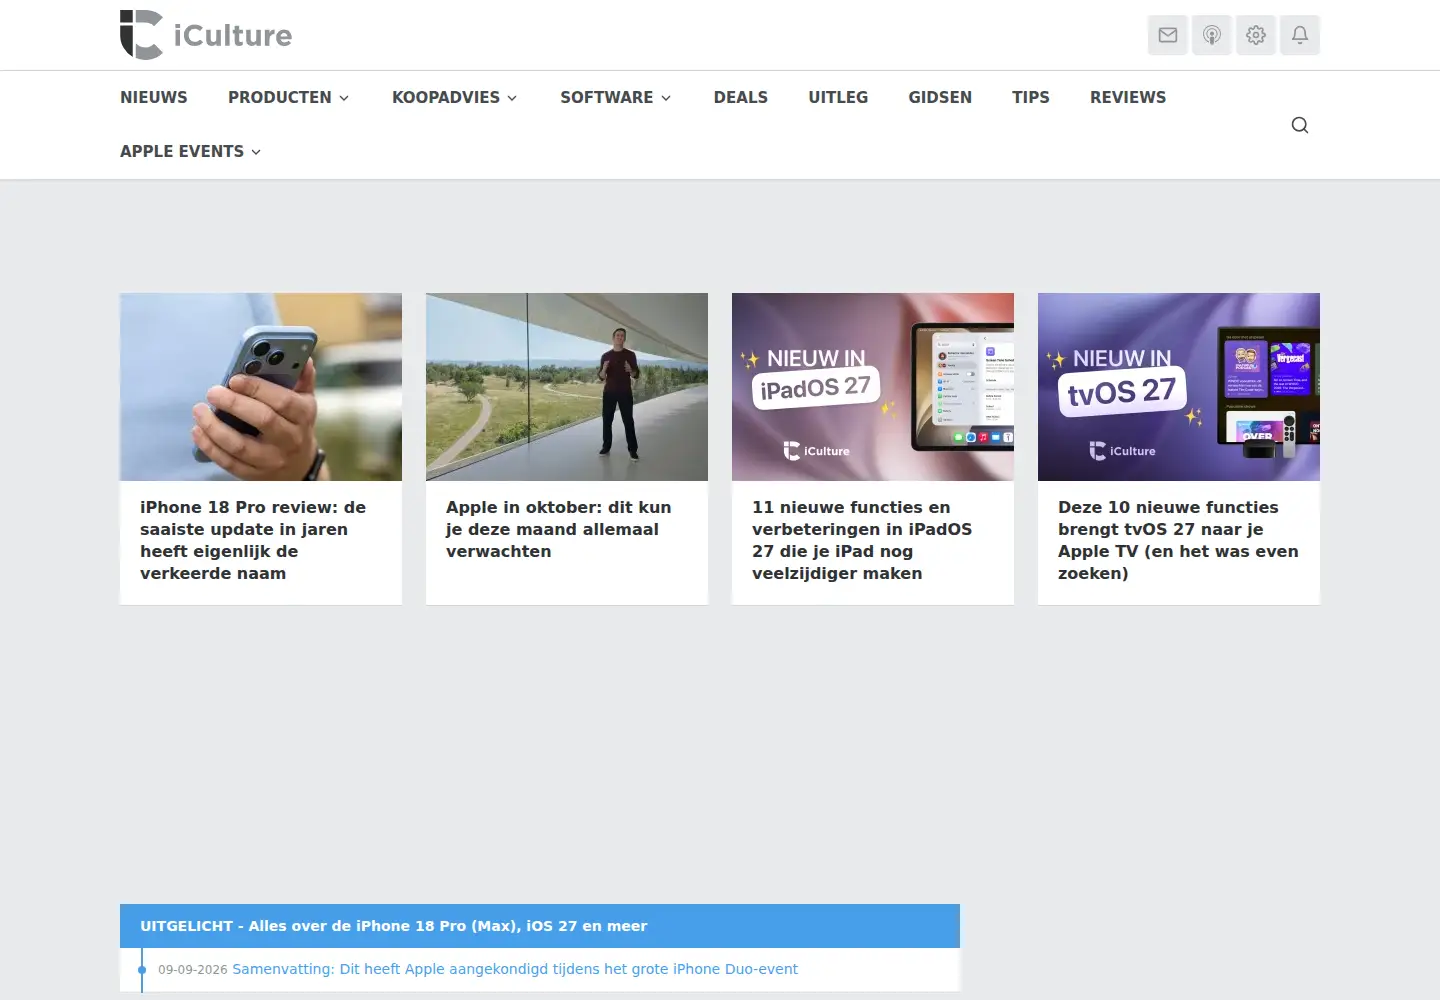This screenshot has height=1000, width=1440.
Task: Open Producten menu label
Action: point(280,97)
